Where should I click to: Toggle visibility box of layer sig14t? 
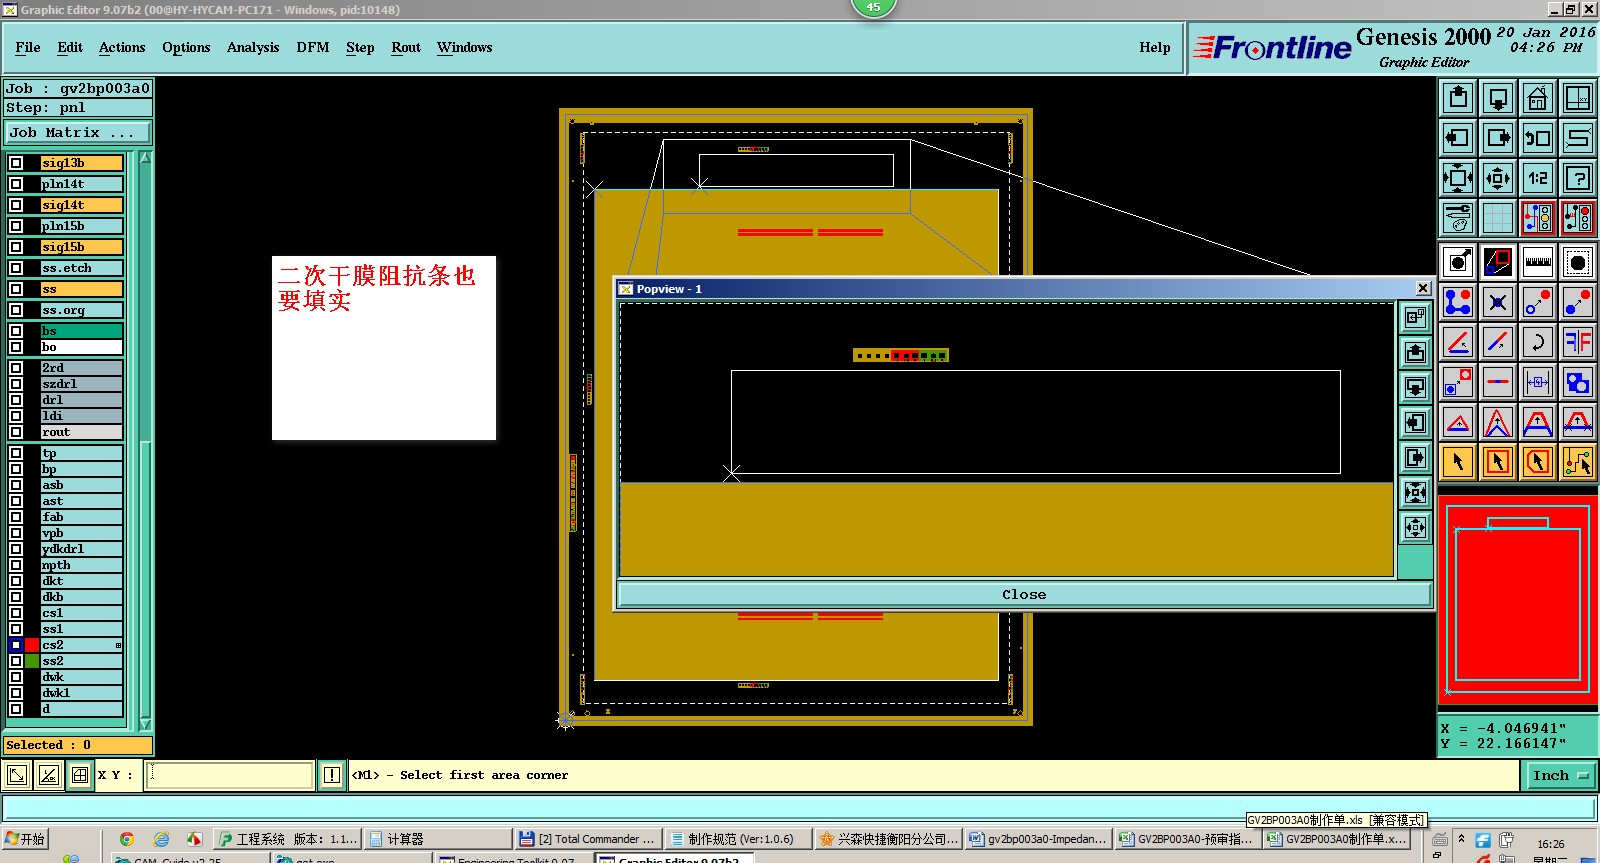coord(16,205)
